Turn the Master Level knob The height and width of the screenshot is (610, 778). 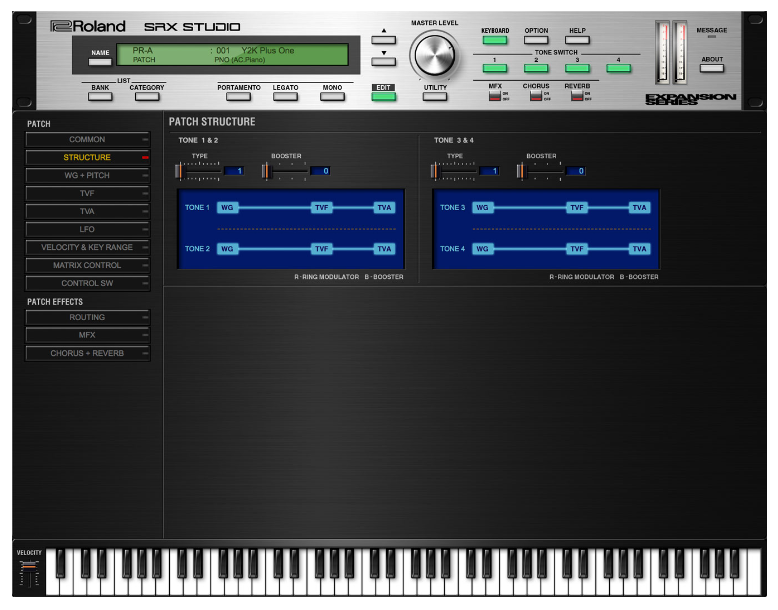[434, 56]
